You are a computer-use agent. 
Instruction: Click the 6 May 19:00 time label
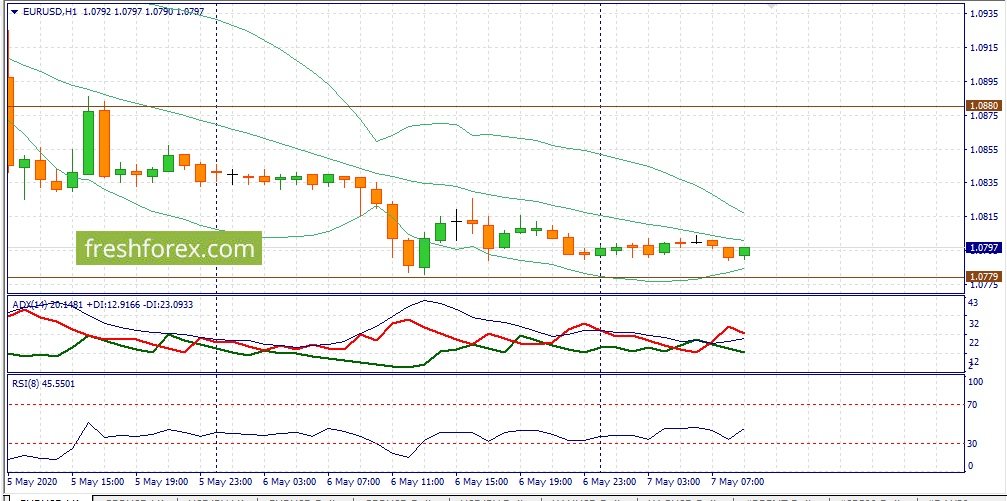[546, 481]
